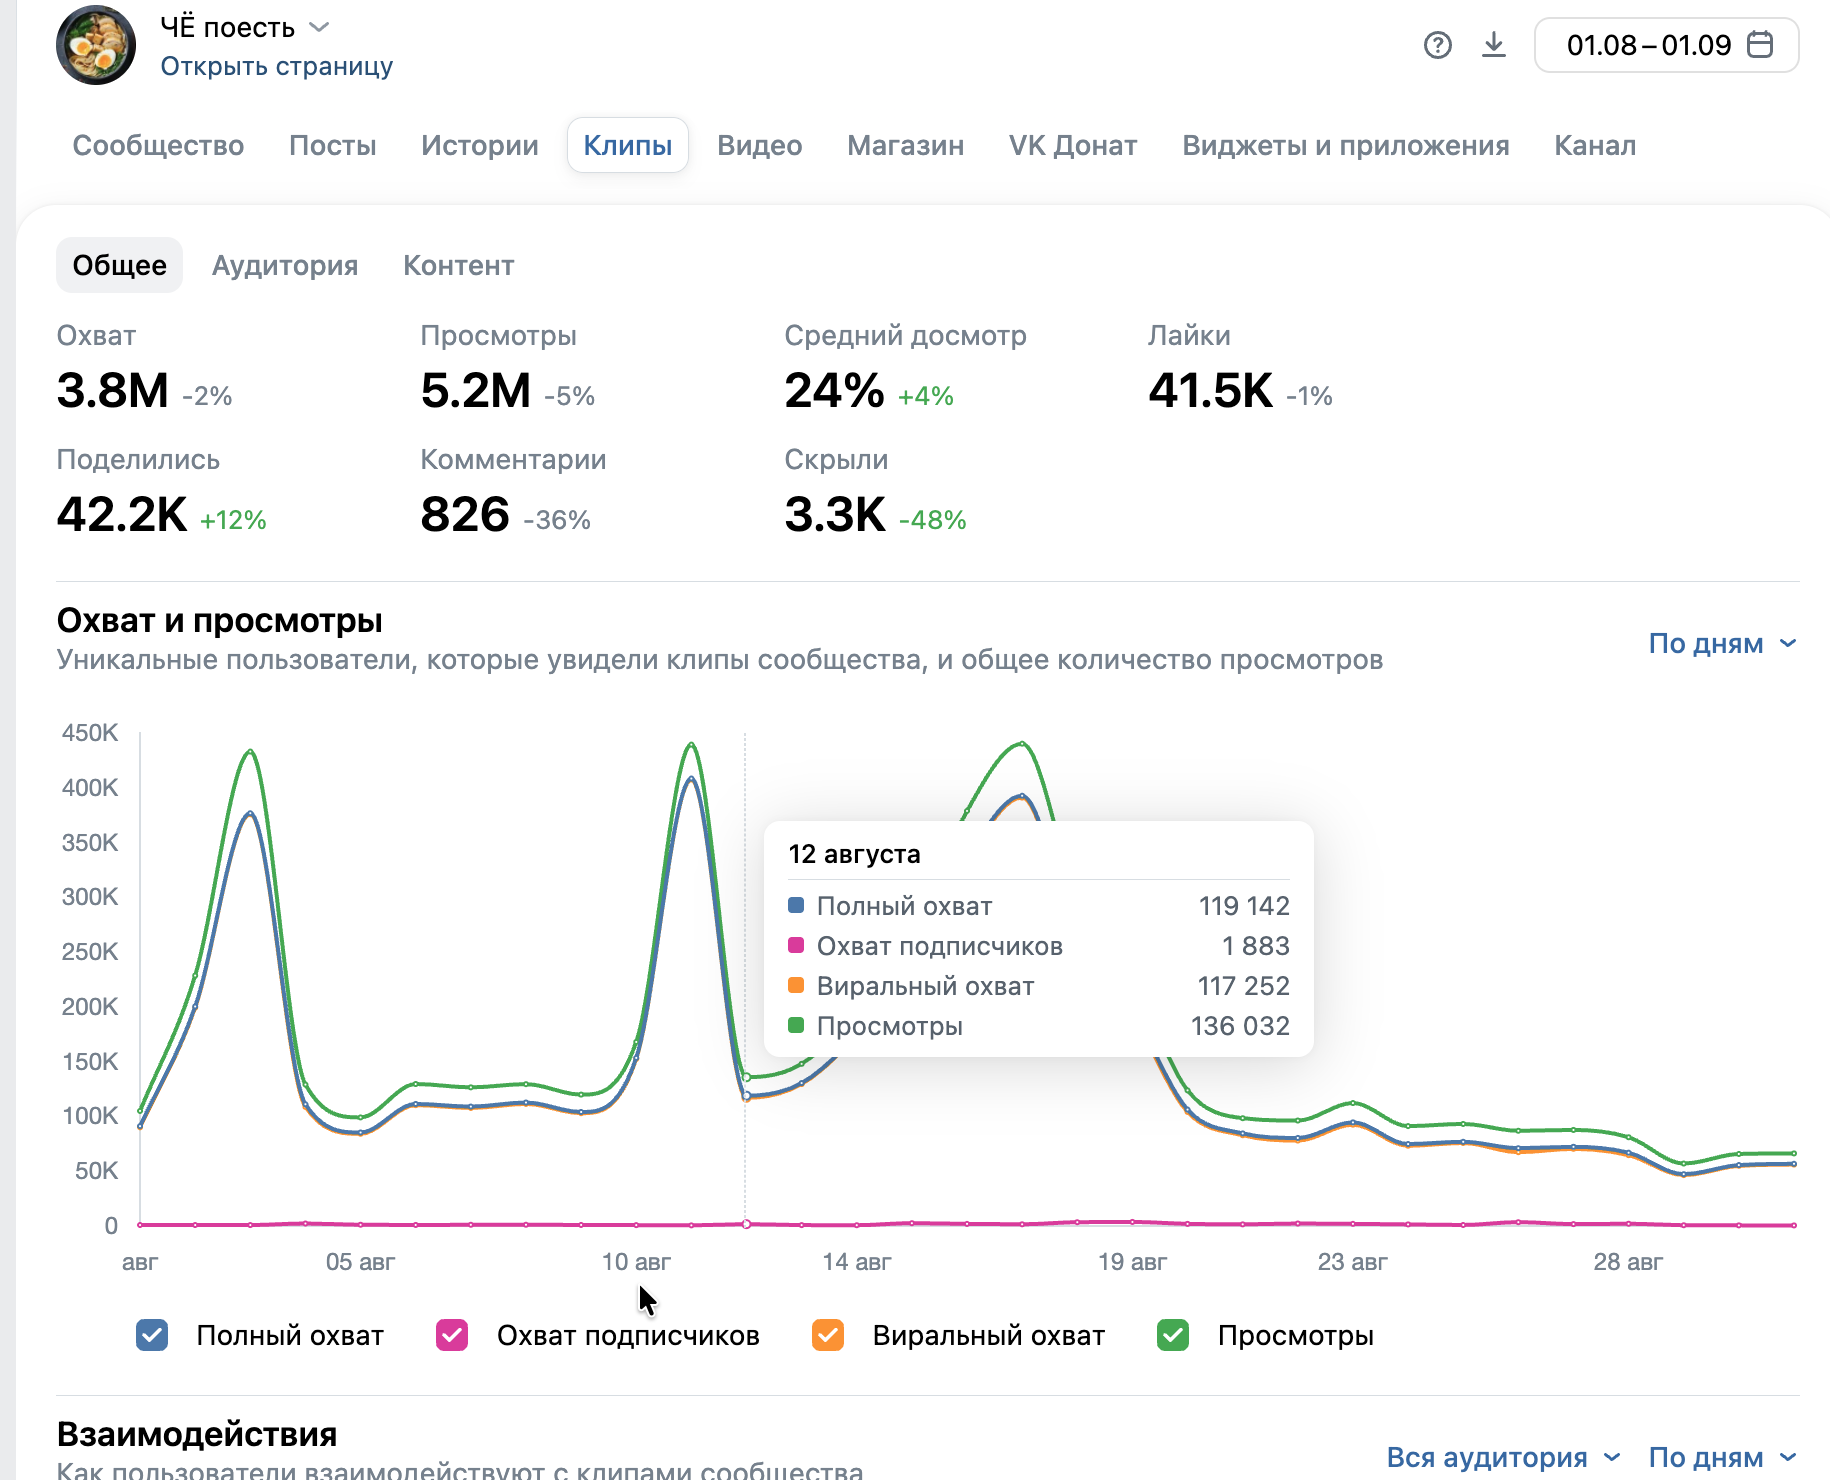
Task: Disable the Просмотры series checkbox
Action: click(x=1173, y=1335)
